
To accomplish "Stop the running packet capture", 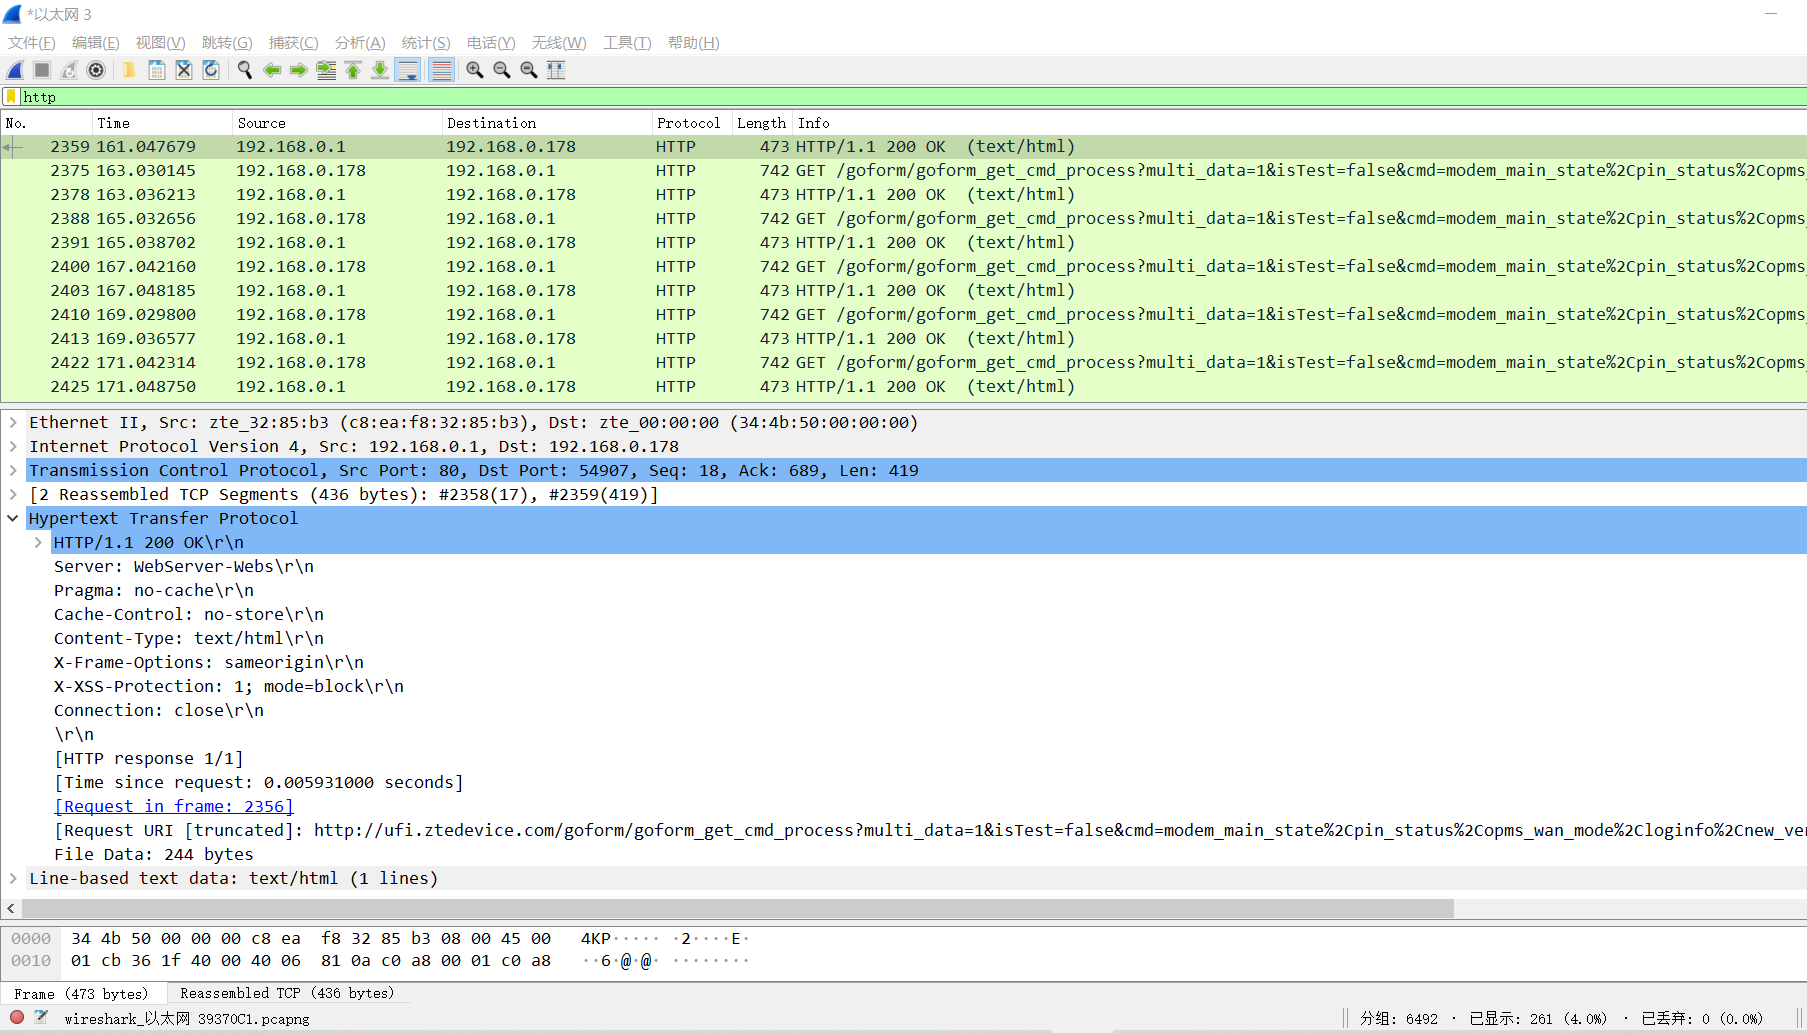I will point(42,70).
